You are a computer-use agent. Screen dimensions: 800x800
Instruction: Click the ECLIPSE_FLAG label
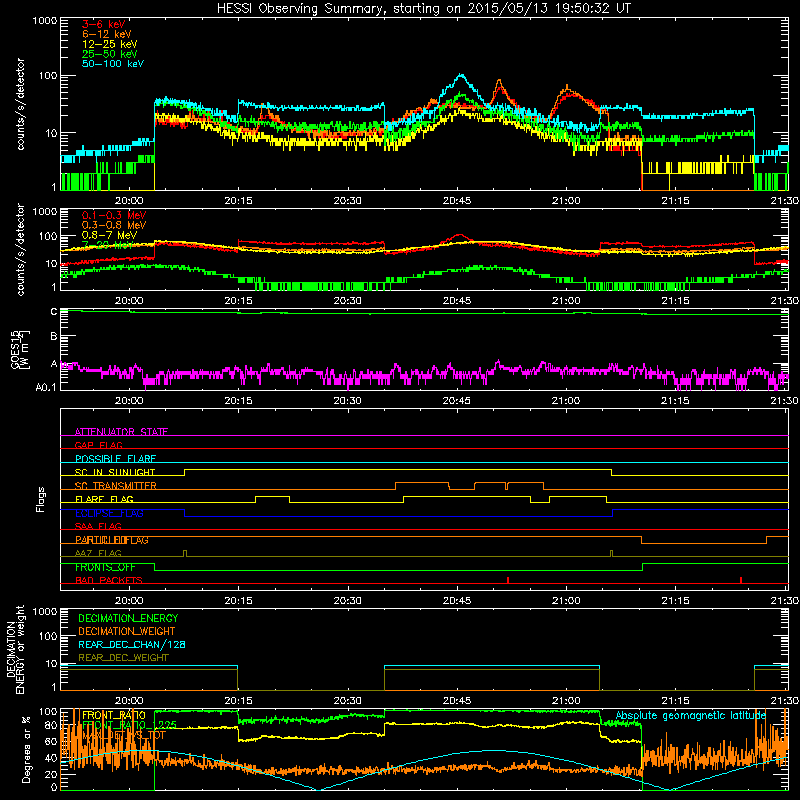pos(109,513)
